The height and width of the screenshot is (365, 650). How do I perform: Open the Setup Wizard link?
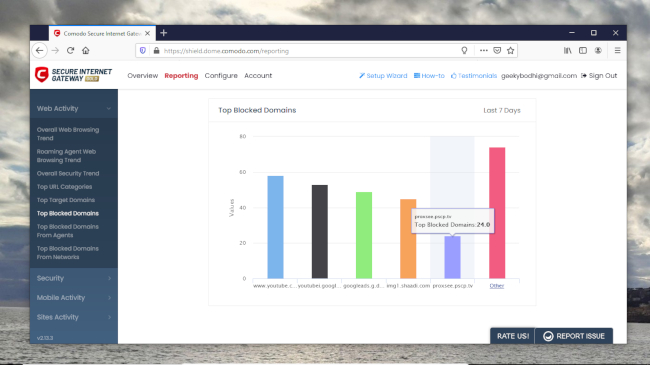click(383, 75)
